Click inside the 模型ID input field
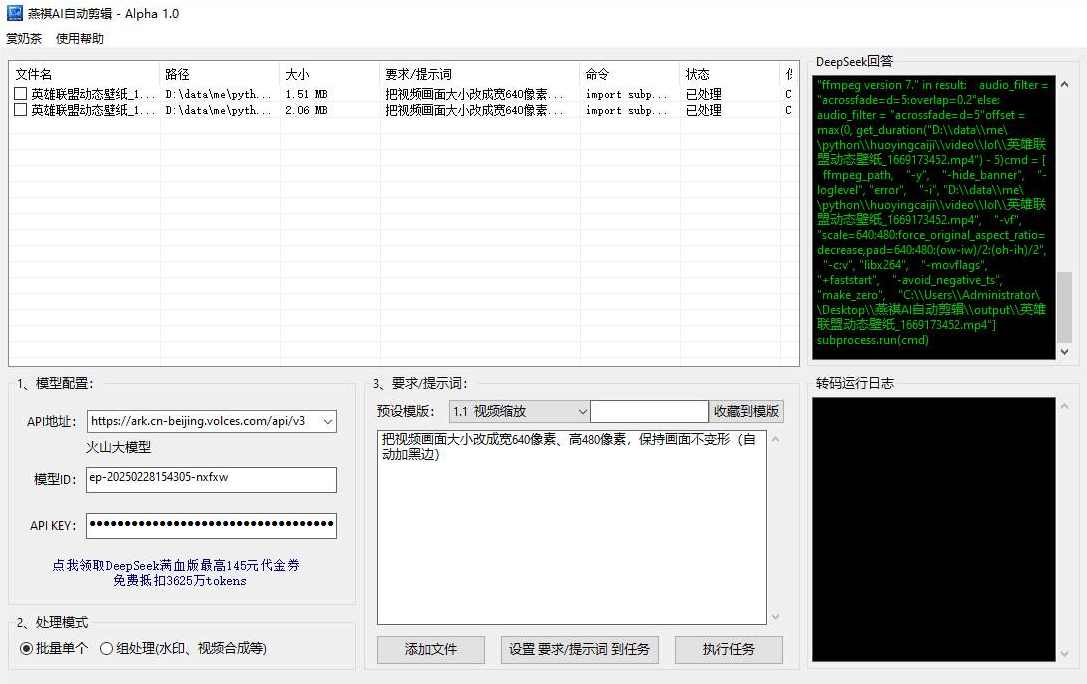 pyautogui.click(x=210, y=479)
